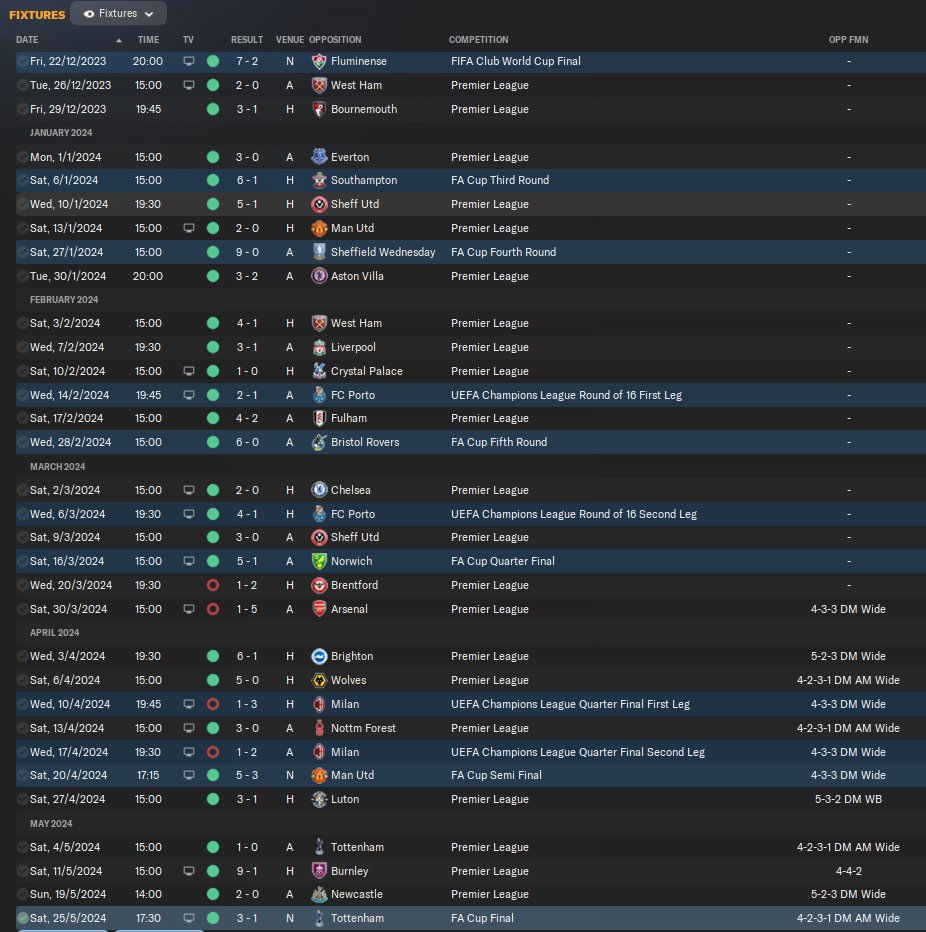Sort by the Time column header
Screen dimensions: 926x932
click(x=148, y=40)
